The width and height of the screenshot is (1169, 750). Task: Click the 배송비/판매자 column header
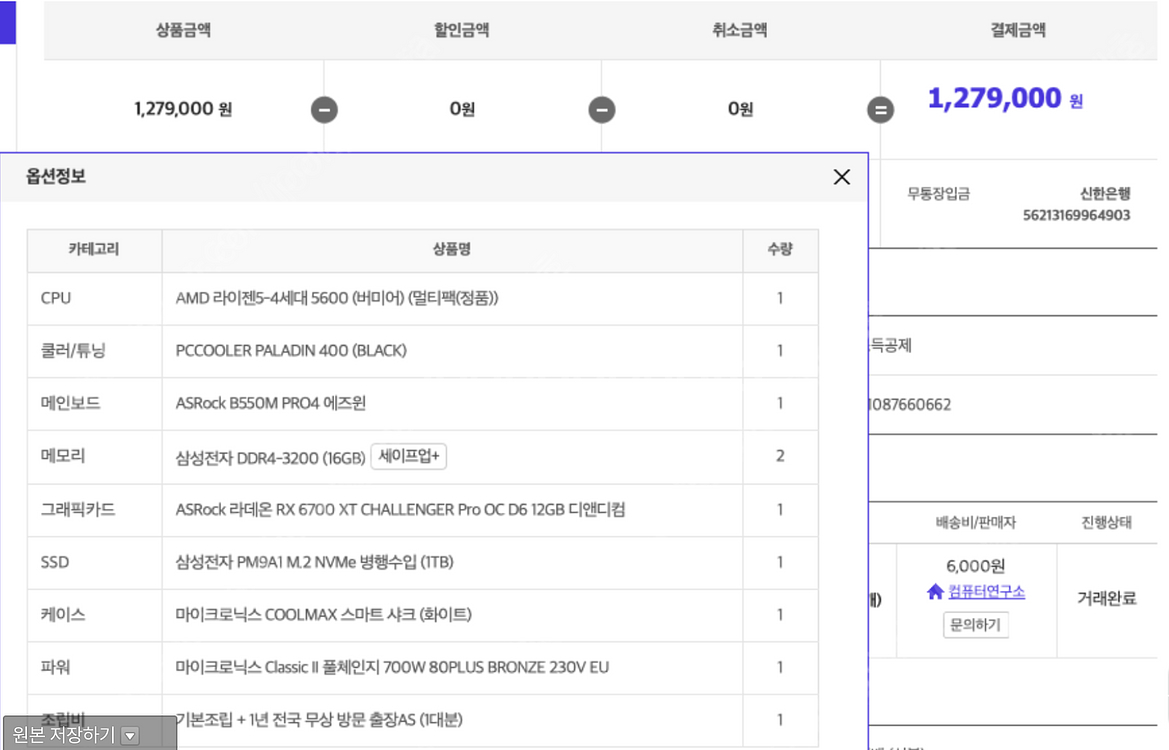976,523
